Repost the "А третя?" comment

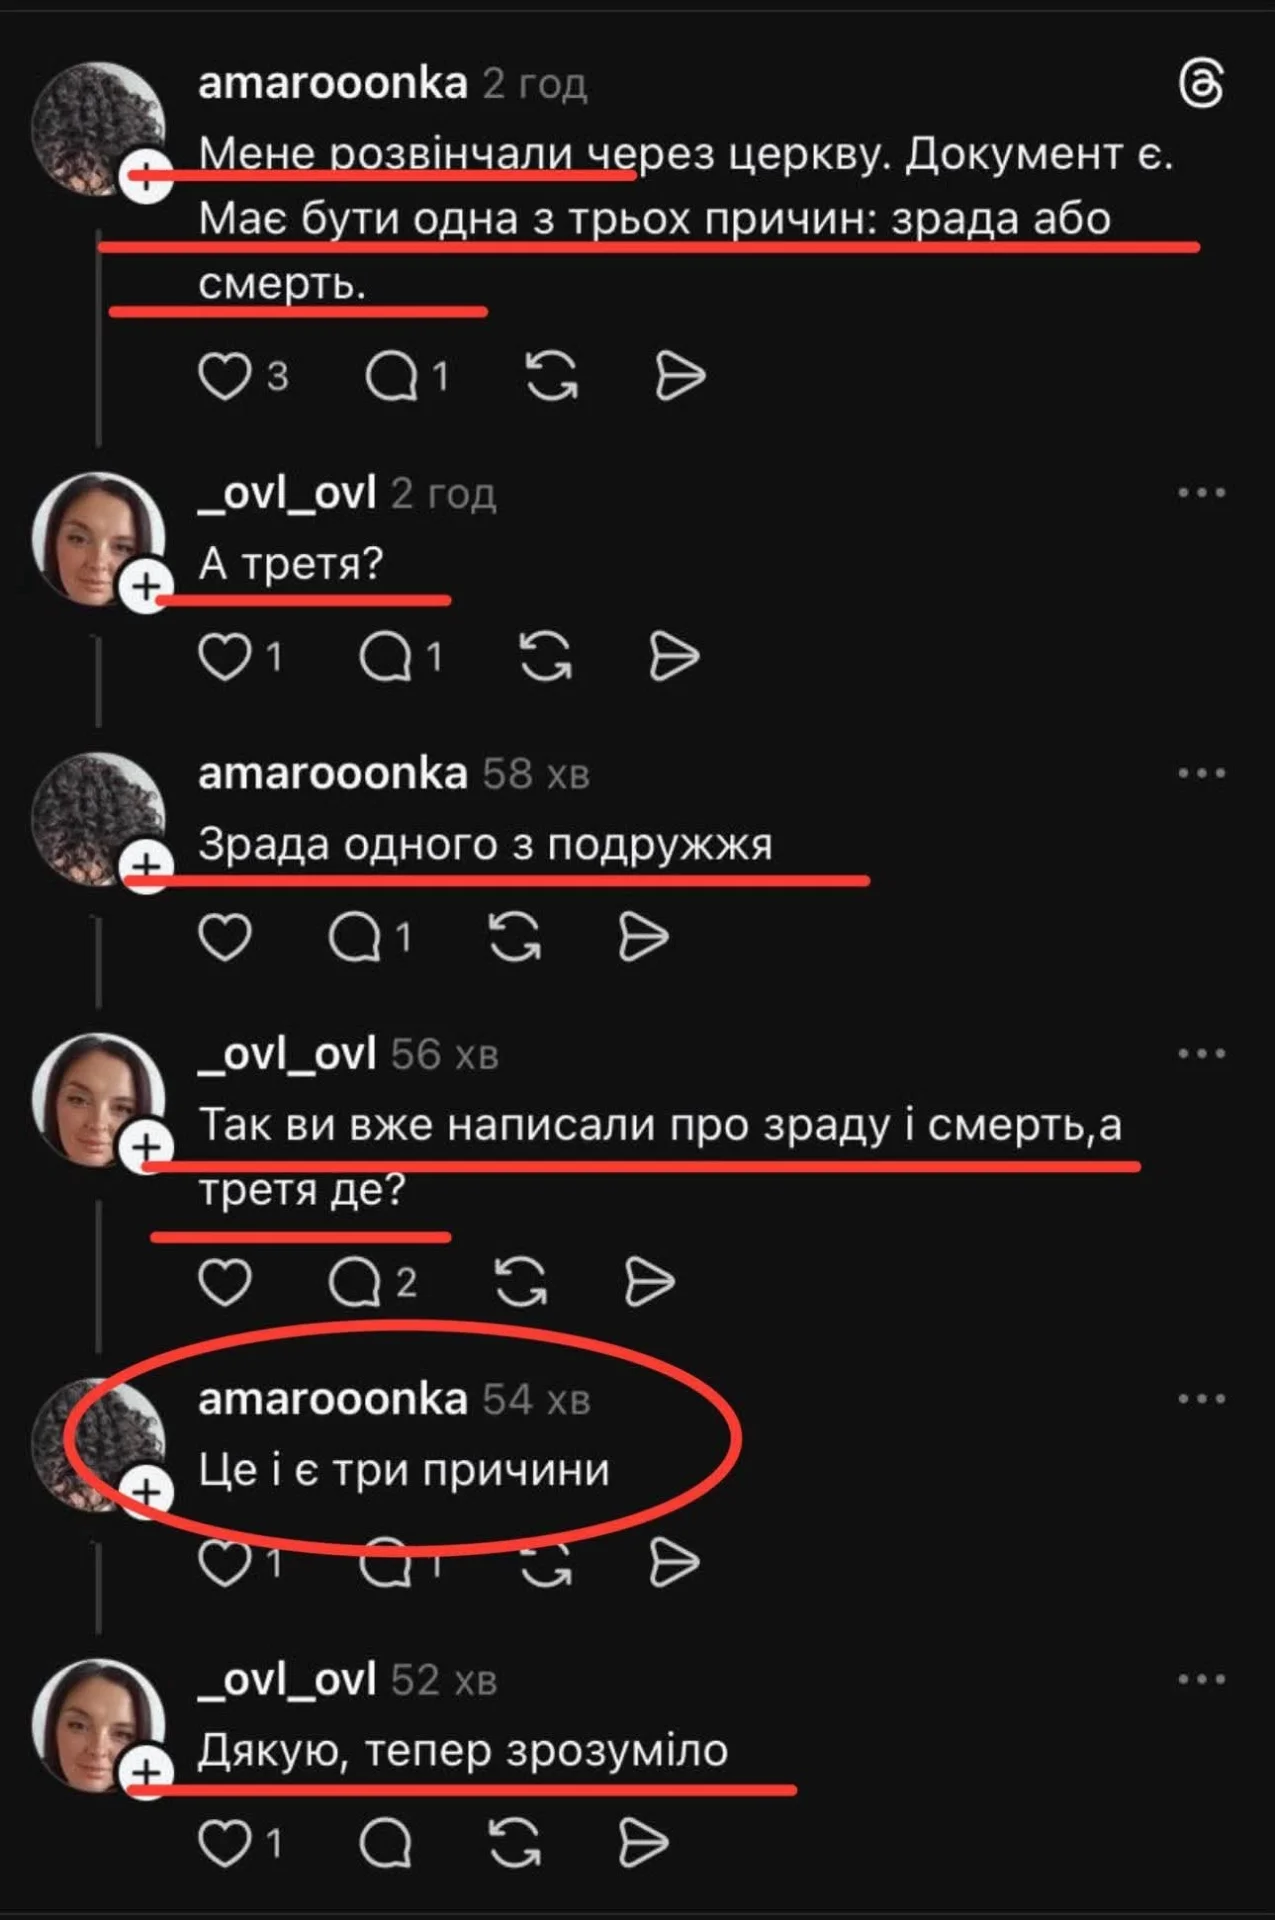click(x=545, y=657)
